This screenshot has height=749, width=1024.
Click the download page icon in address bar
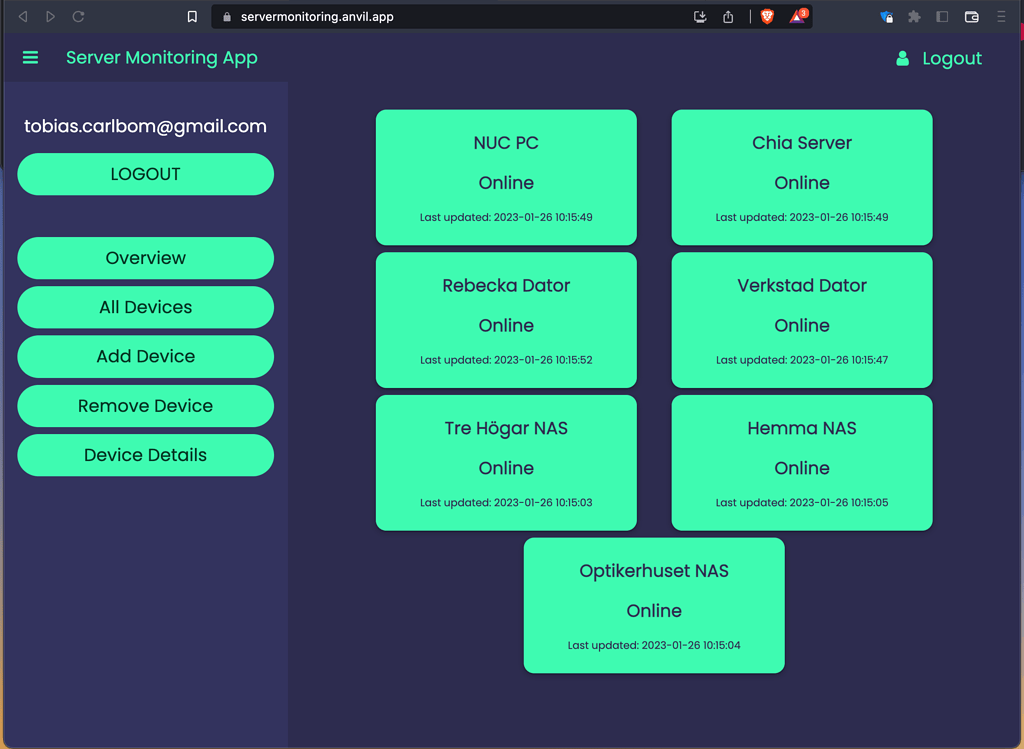tap(700, 16)
